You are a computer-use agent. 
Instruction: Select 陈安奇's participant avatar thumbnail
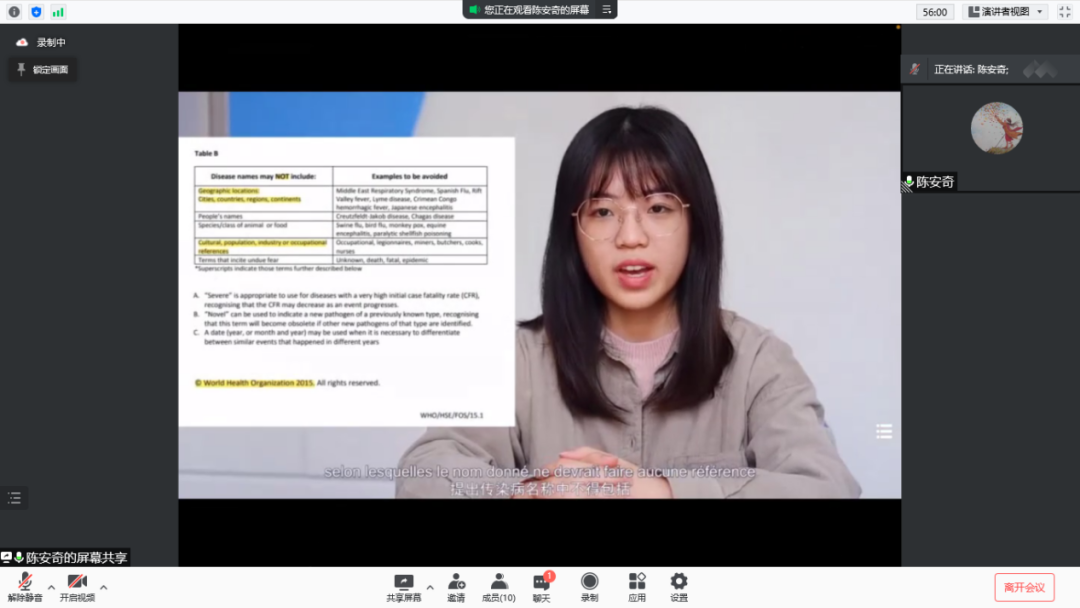(x=996, y=128)
